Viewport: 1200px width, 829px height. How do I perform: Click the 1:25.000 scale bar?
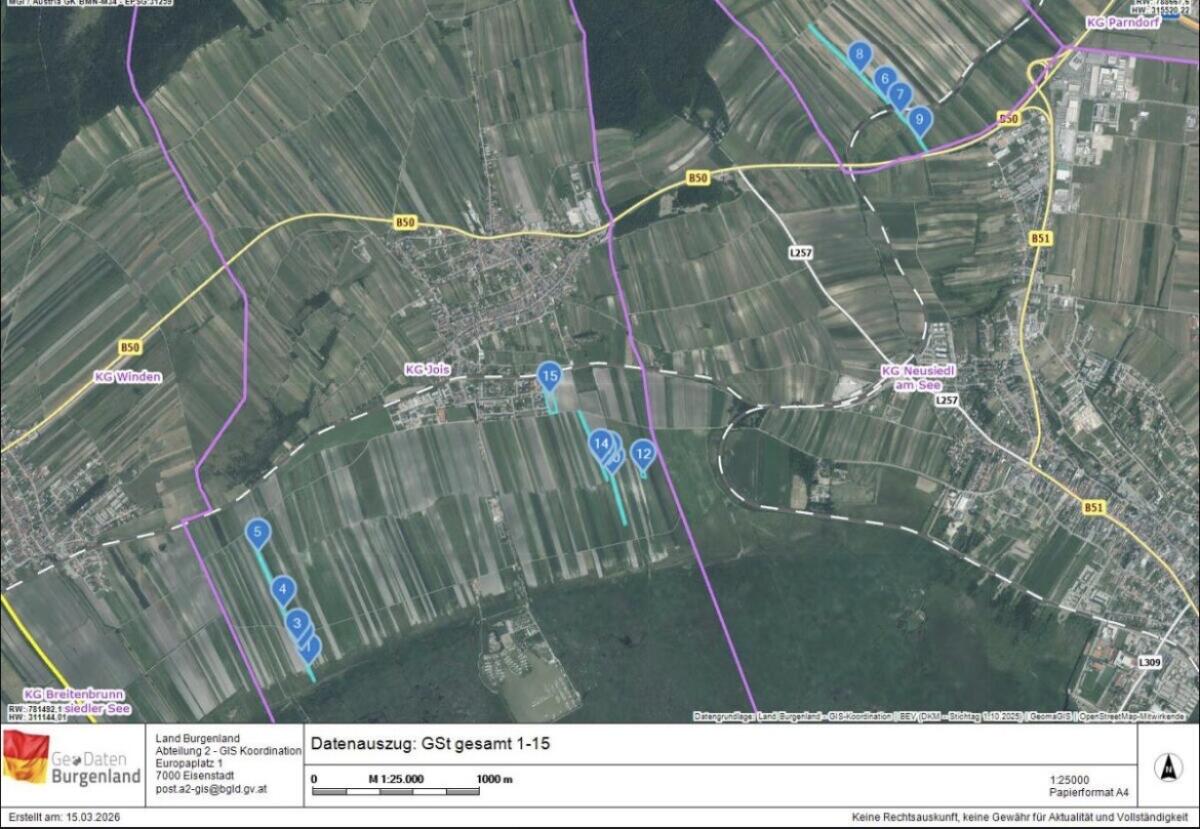(x=411, y=791)
